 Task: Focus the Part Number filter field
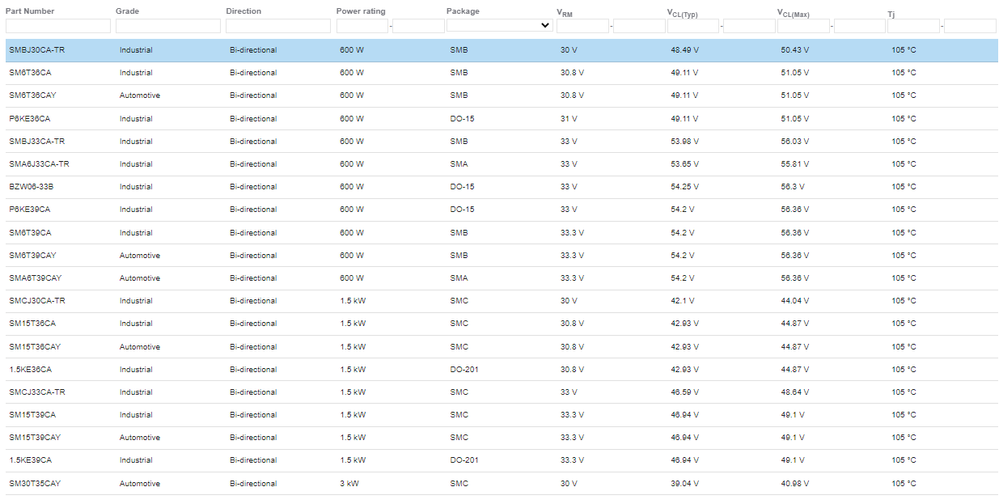point(58,26)
